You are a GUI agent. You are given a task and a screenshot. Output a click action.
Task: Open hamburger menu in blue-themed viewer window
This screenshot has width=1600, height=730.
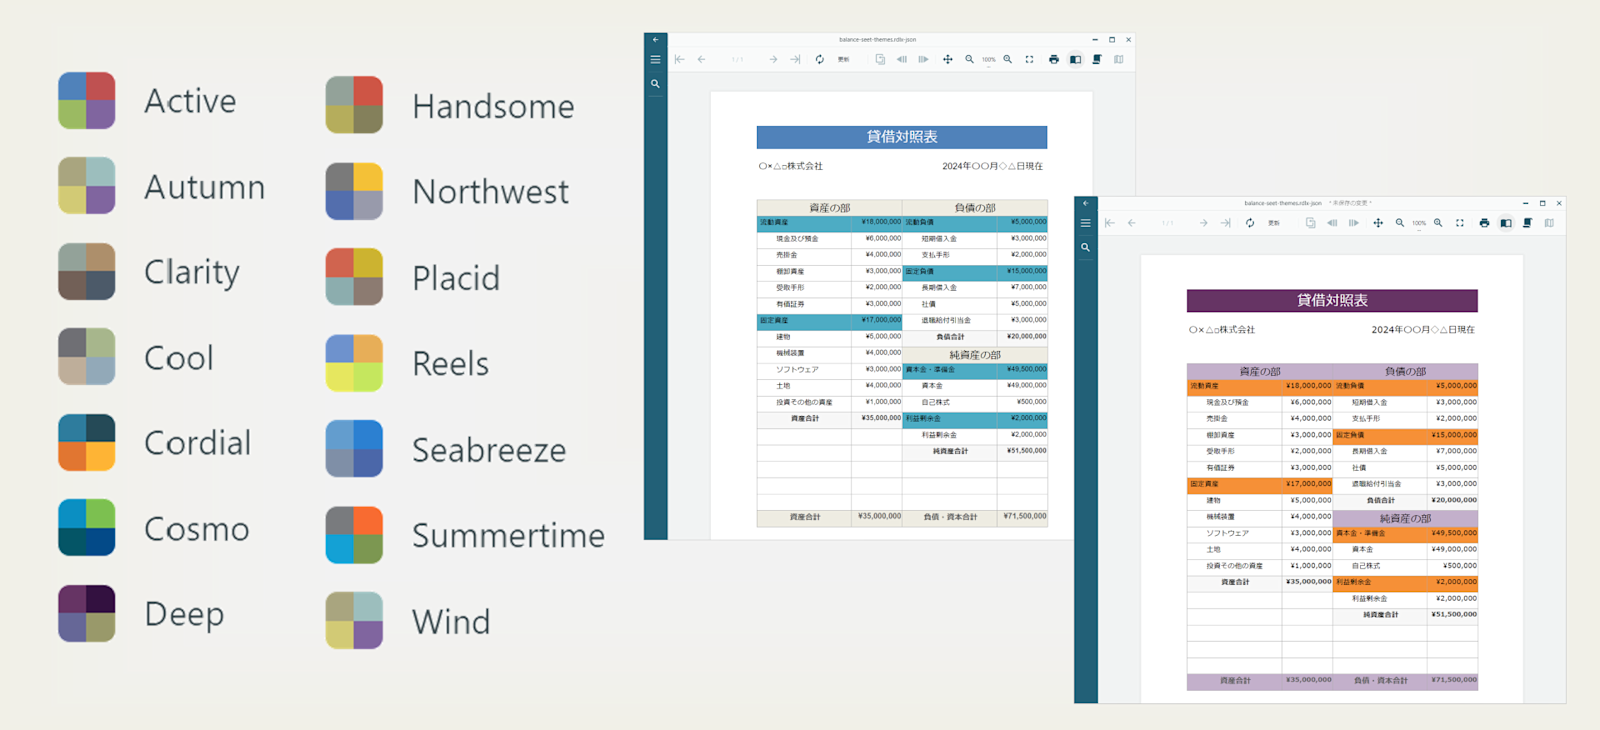(655, 60)
